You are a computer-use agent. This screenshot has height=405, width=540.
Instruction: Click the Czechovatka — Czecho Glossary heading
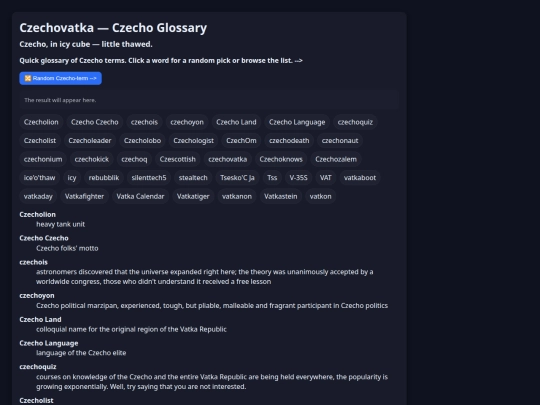pyautogui.click(x=113, y=28)
